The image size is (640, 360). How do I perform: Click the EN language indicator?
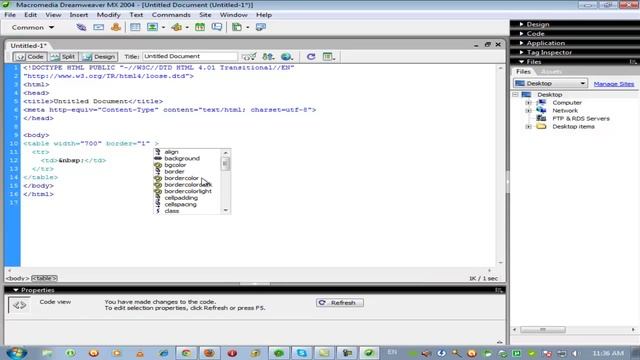pos(392,352)
